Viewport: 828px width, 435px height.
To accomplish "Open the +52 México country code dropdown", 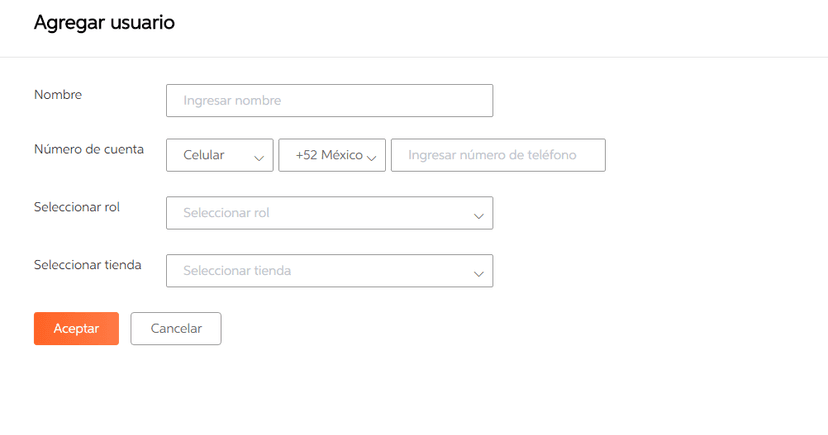I will [332, 155].
